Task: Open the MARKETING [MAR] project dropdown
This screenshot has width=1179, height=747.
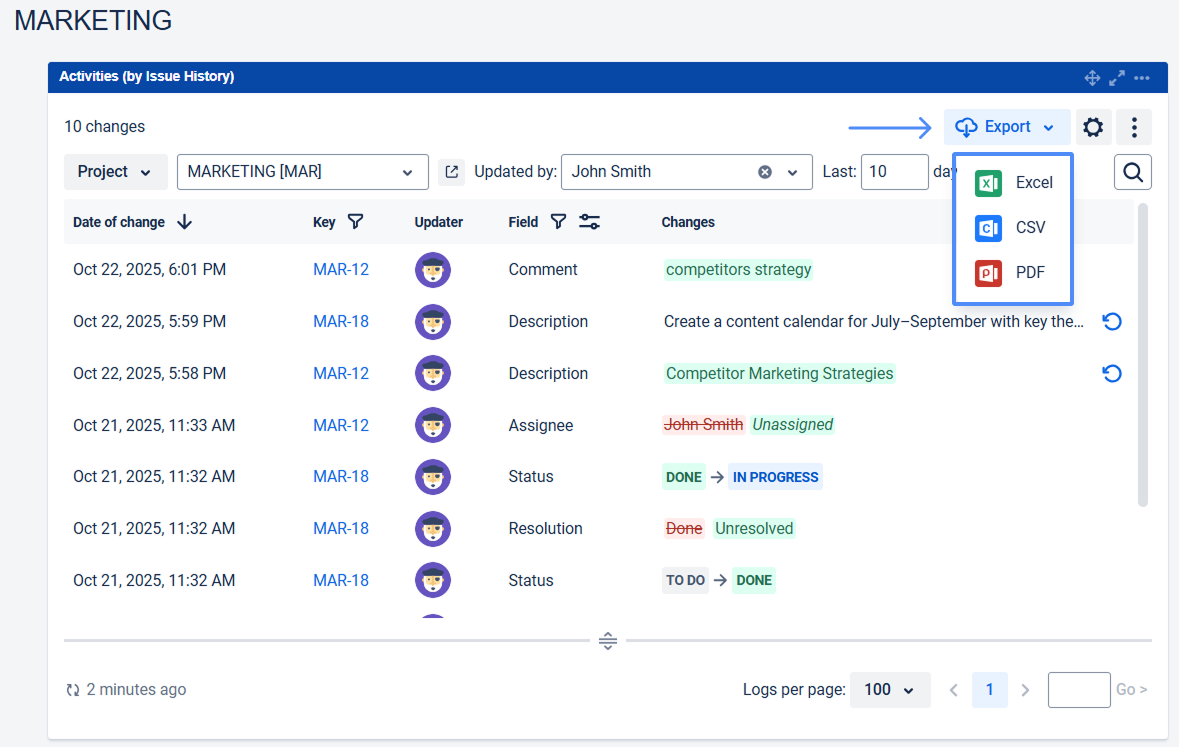Action: [302, 172]
